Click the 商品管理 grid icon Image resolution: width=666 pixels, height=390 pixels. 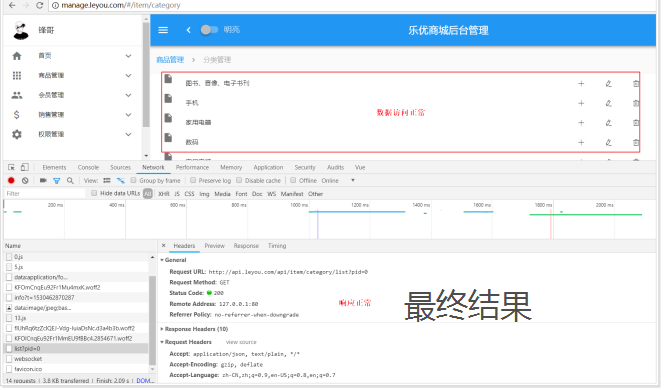point(17,75)
